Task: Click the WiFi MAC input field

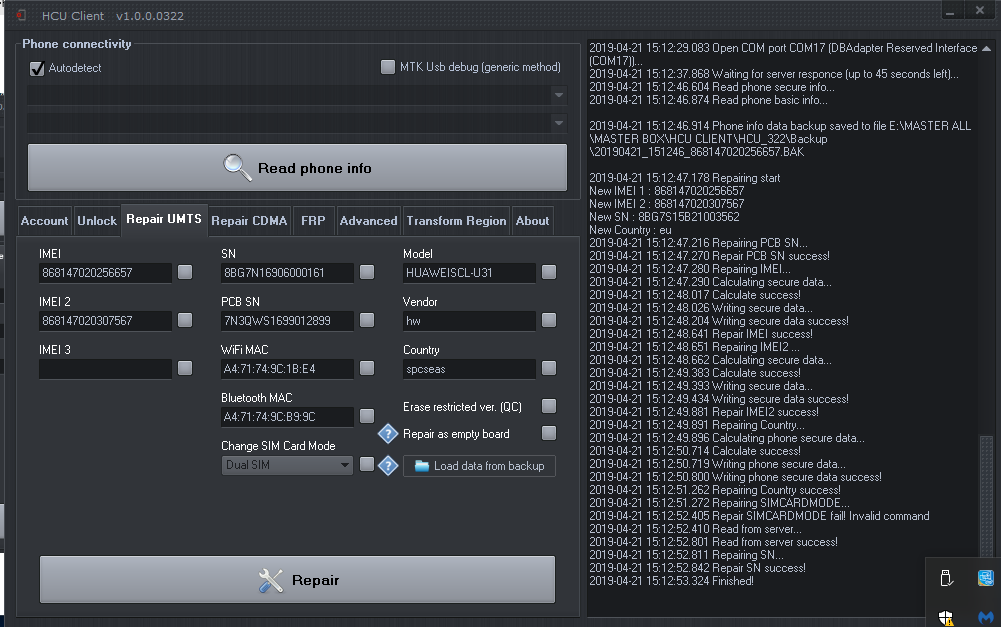Action: tap(287, 368)
